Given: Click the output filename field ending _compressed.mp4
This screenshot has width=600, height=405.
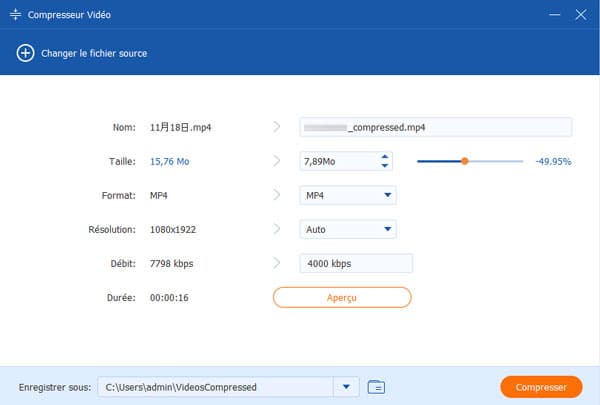Looking at the screenshot, I should point(435,127).
